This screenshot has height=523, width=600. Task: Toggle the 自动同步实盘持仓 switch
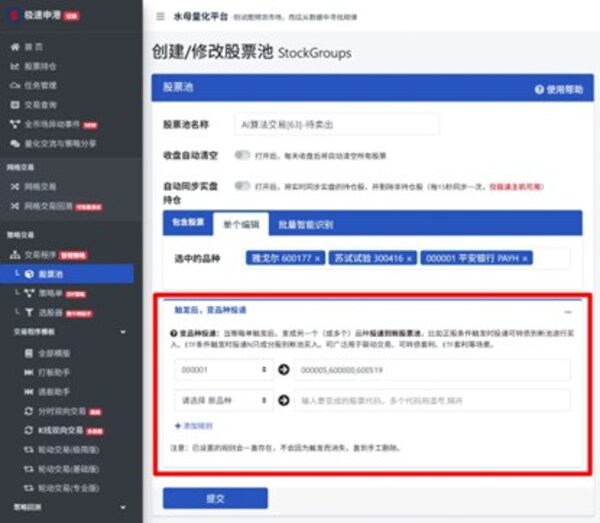(242, 185)
